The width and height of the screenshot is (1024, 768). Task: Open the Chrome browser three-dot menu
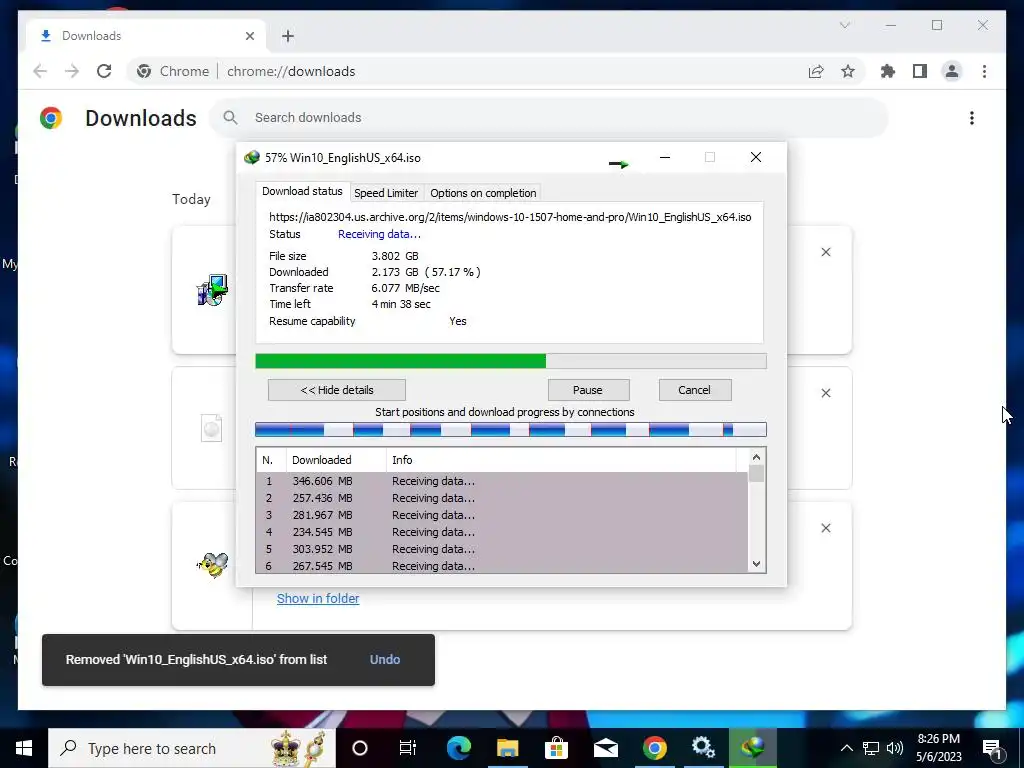pos(984,71)
